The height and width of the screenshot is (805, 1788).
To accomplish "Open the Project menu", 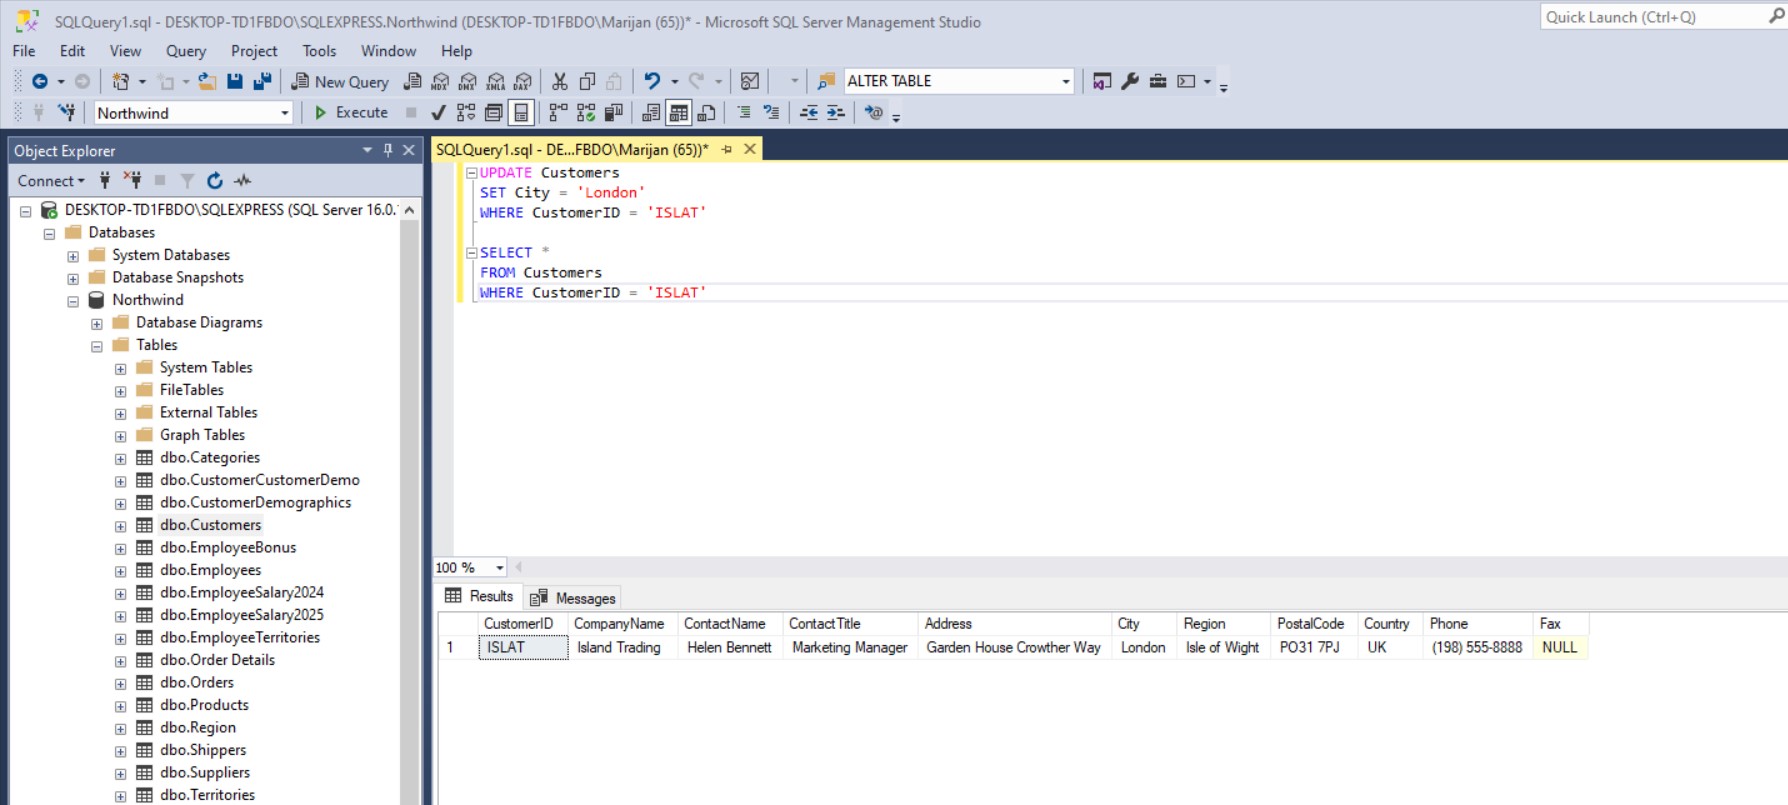I will tap(254, 51).
